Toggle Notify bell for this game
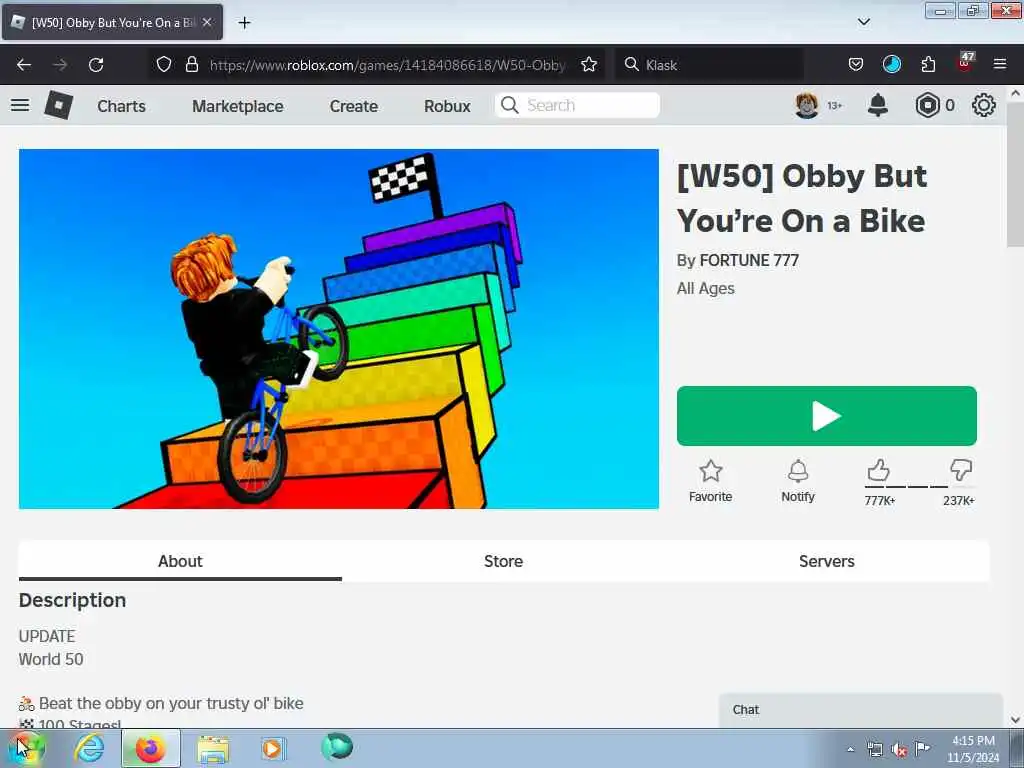This screenshot has height=768, width=1024. [798, 481]
